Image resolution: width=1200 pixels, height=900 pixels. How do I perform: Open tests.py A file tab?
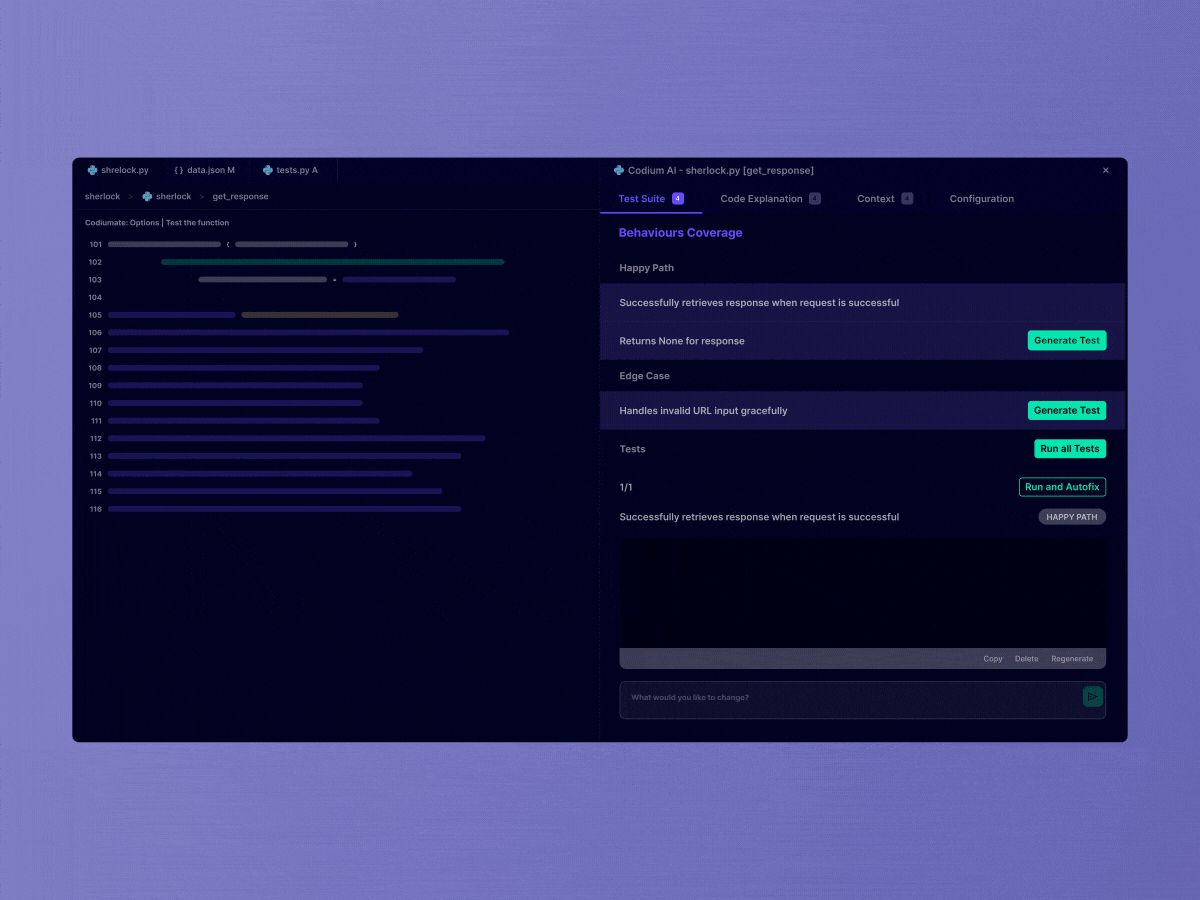(x=290, y=170)
